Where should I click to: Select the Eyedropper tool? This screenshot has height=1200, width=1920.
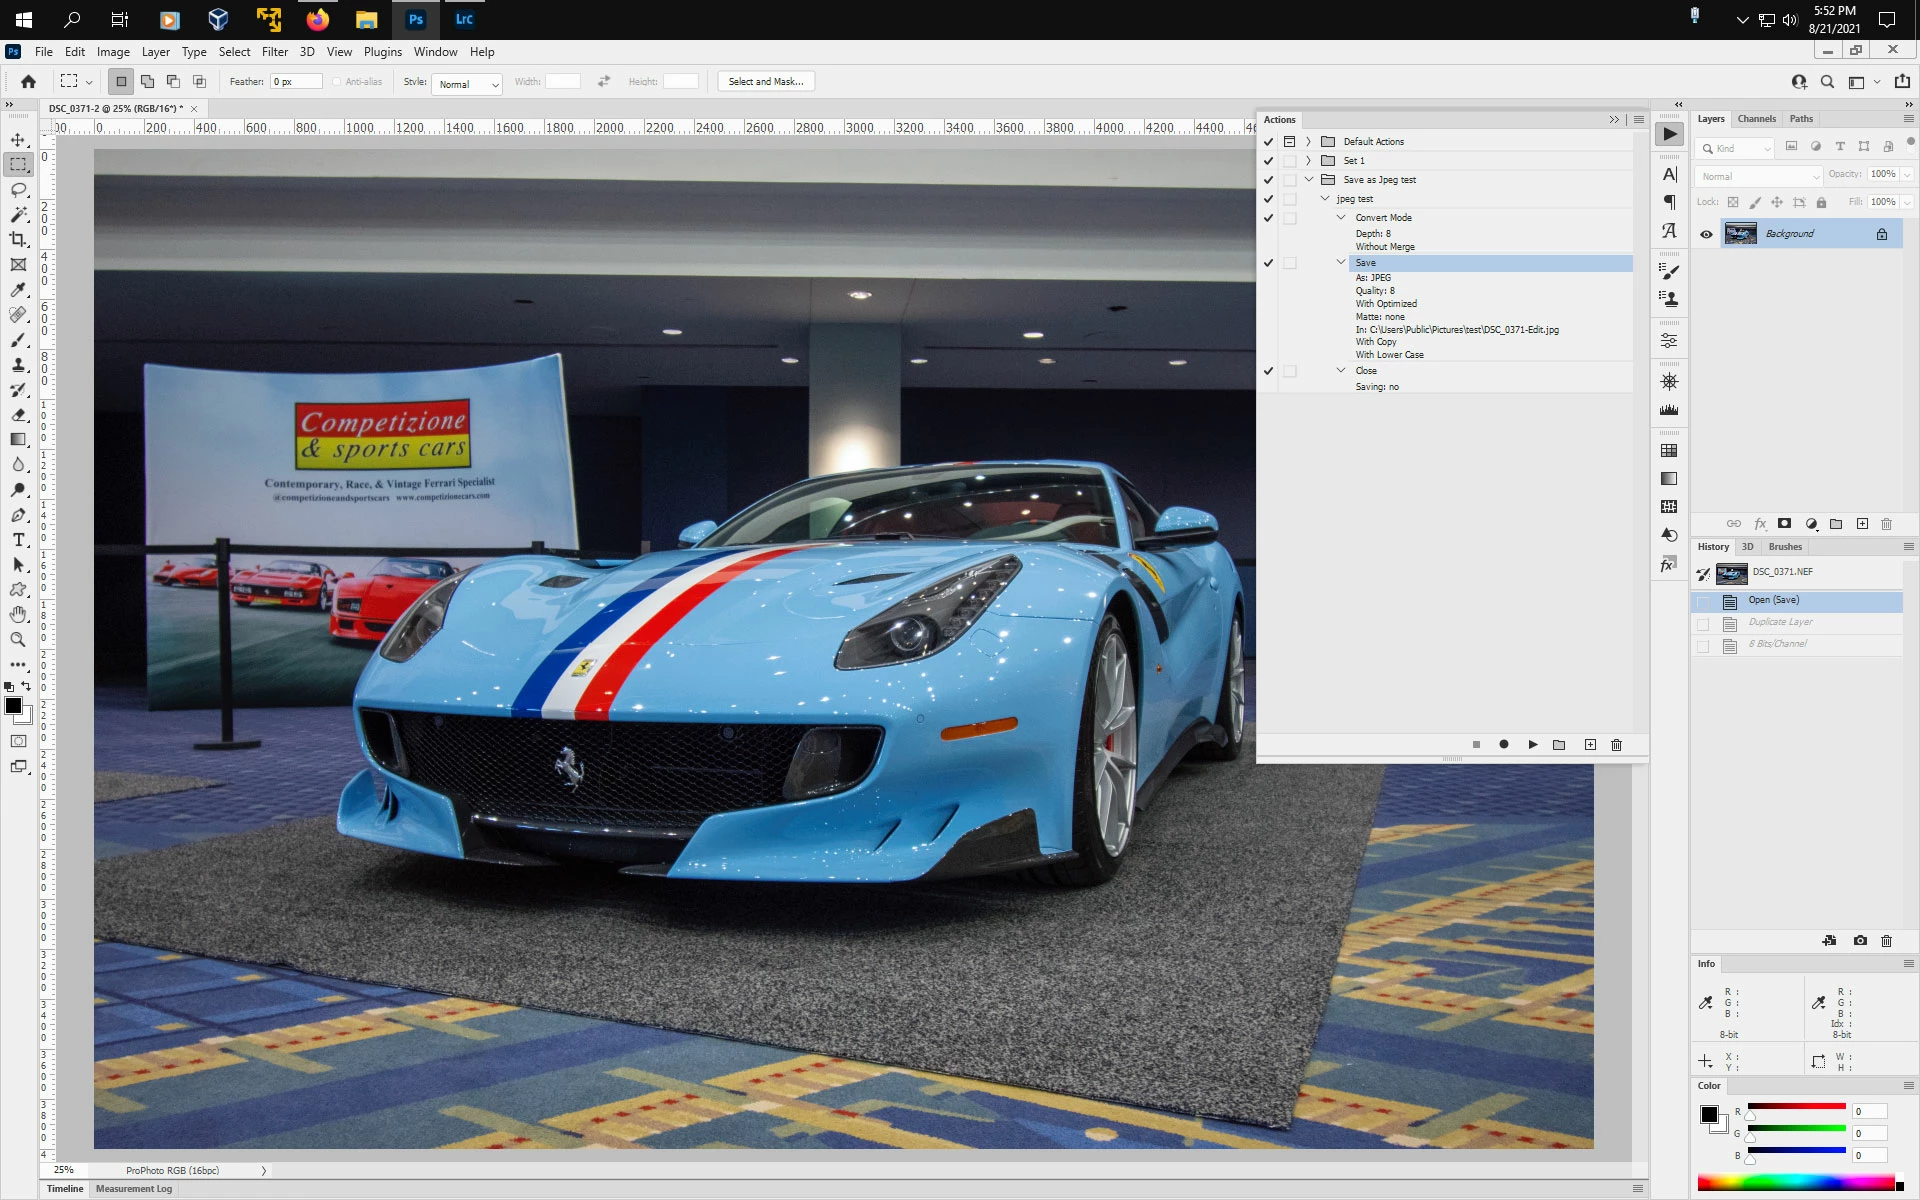click(18, 290)
